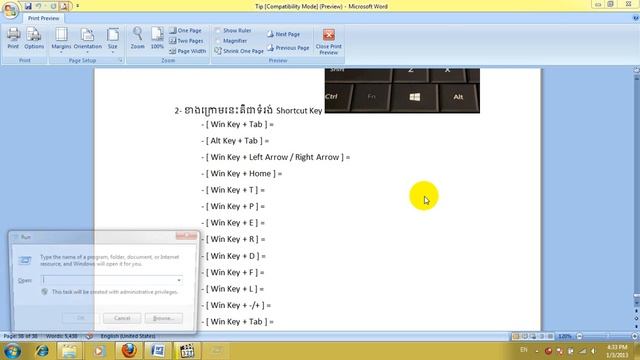Go to Previous Page in preview
640x360 pixels.
288,48
